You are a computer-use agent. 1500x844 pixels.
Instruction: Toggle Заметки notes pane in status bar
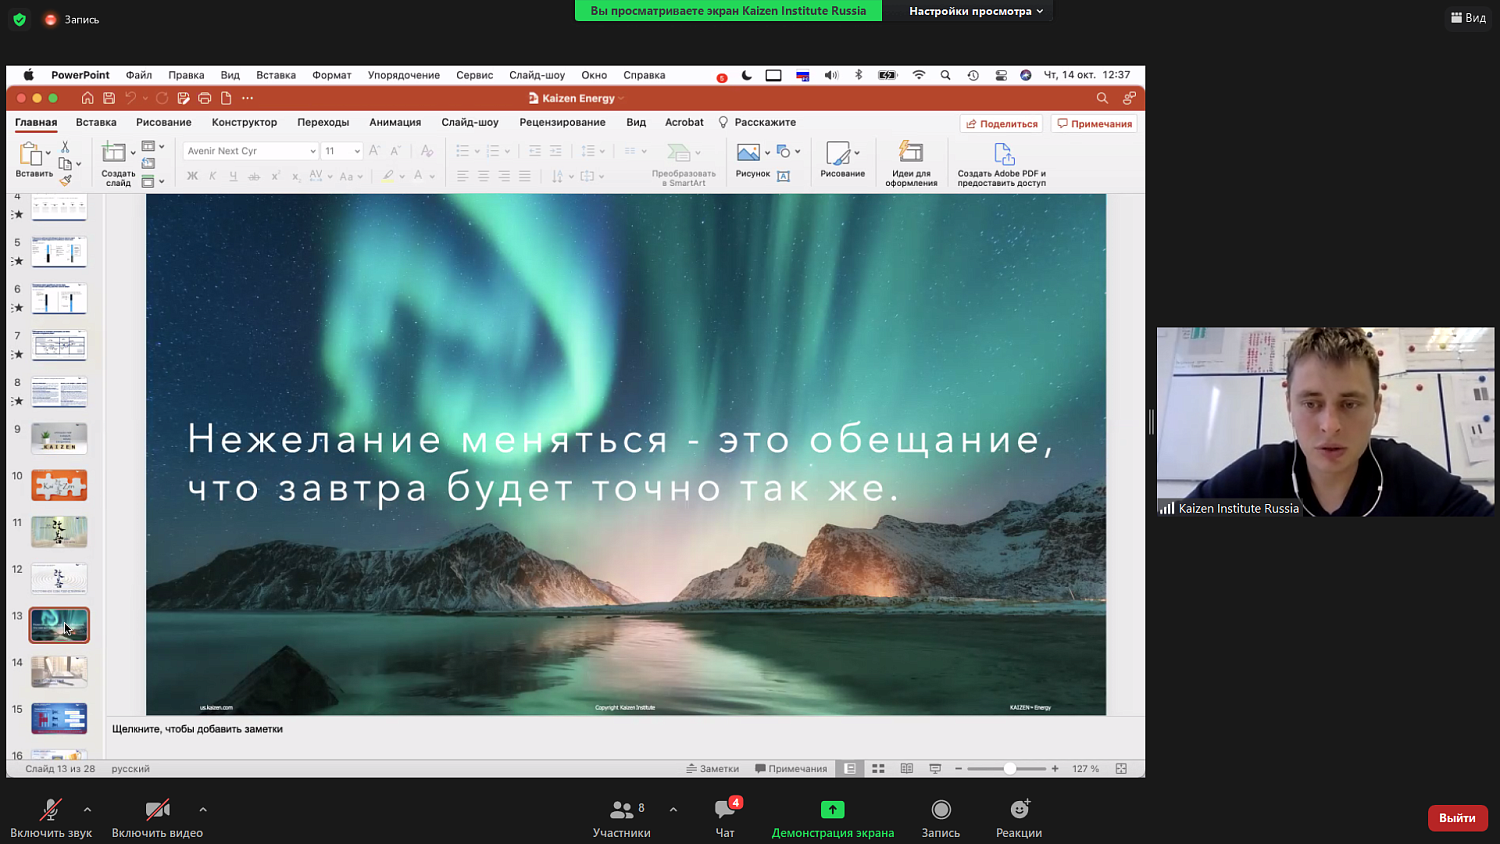click(712, 769)
